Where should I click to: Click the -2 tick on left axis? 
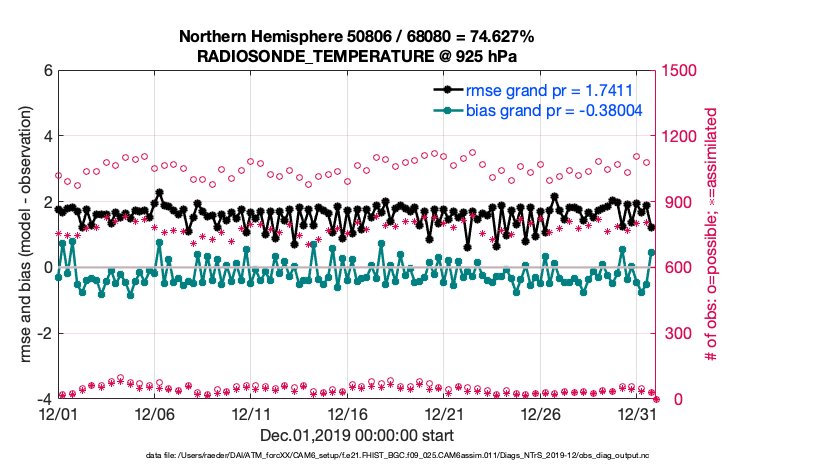coord(44,334)
